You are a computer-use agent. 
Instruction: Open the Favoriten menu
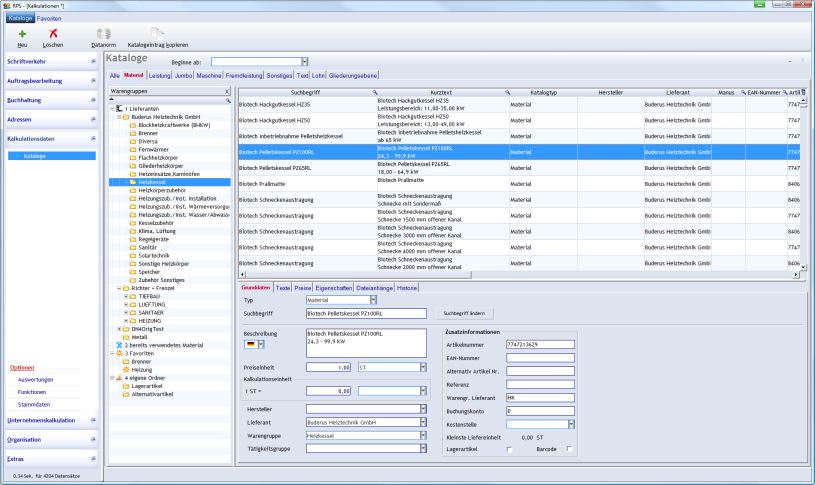[49, 18]
